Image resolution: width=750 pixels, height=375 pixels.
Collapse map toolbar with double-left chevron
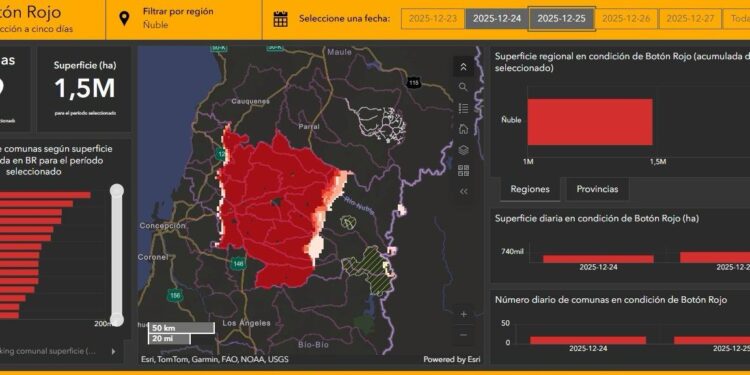click(463, 191)
